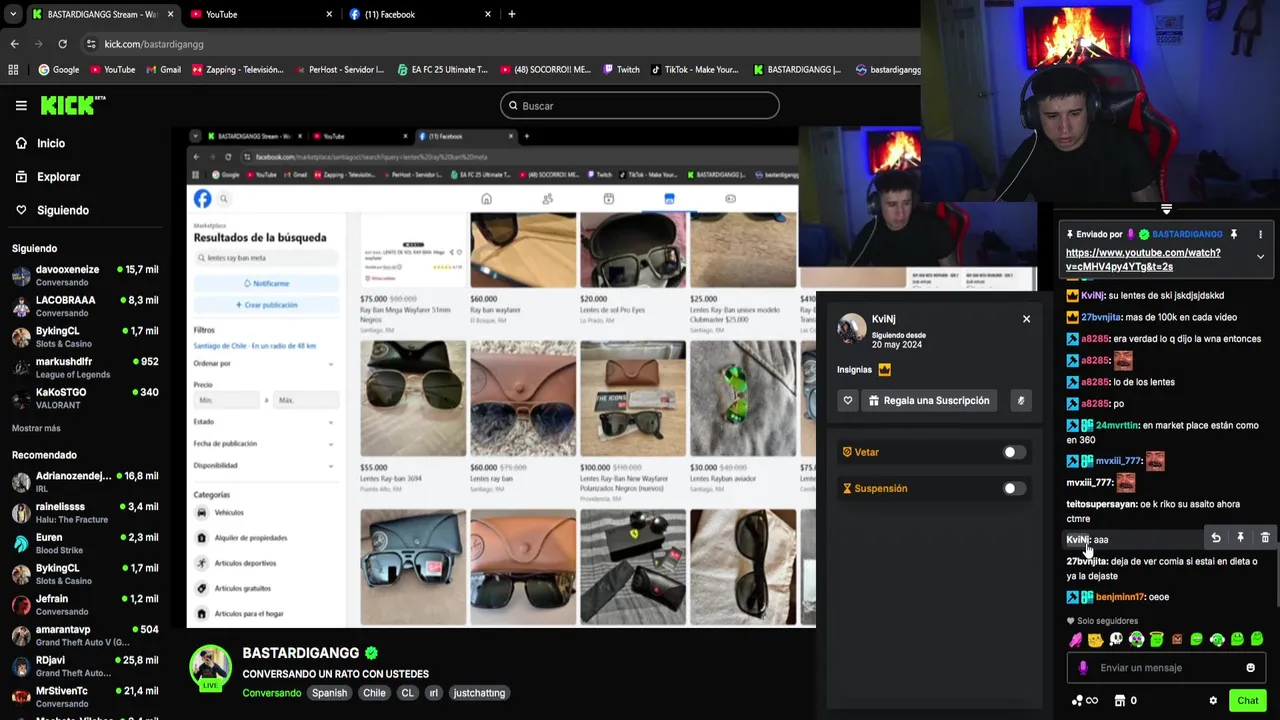Switch to the YouTube browser tab

tap(262, 14)
